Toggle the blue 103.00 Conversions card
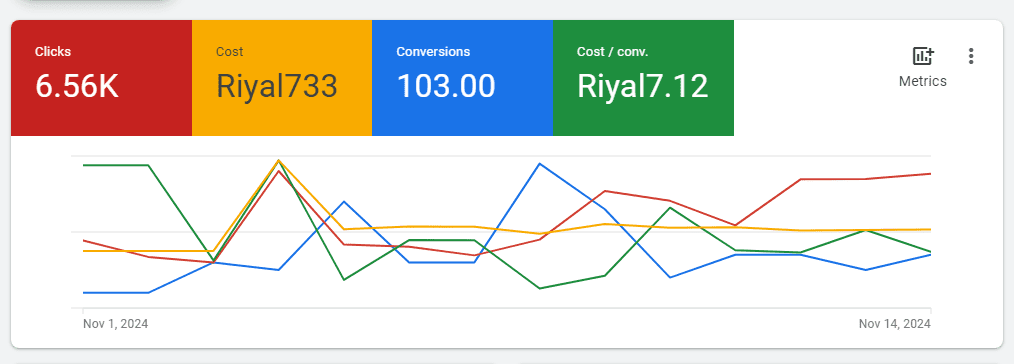The height and width of the screenshot is (364, 1014). [462, 78]
